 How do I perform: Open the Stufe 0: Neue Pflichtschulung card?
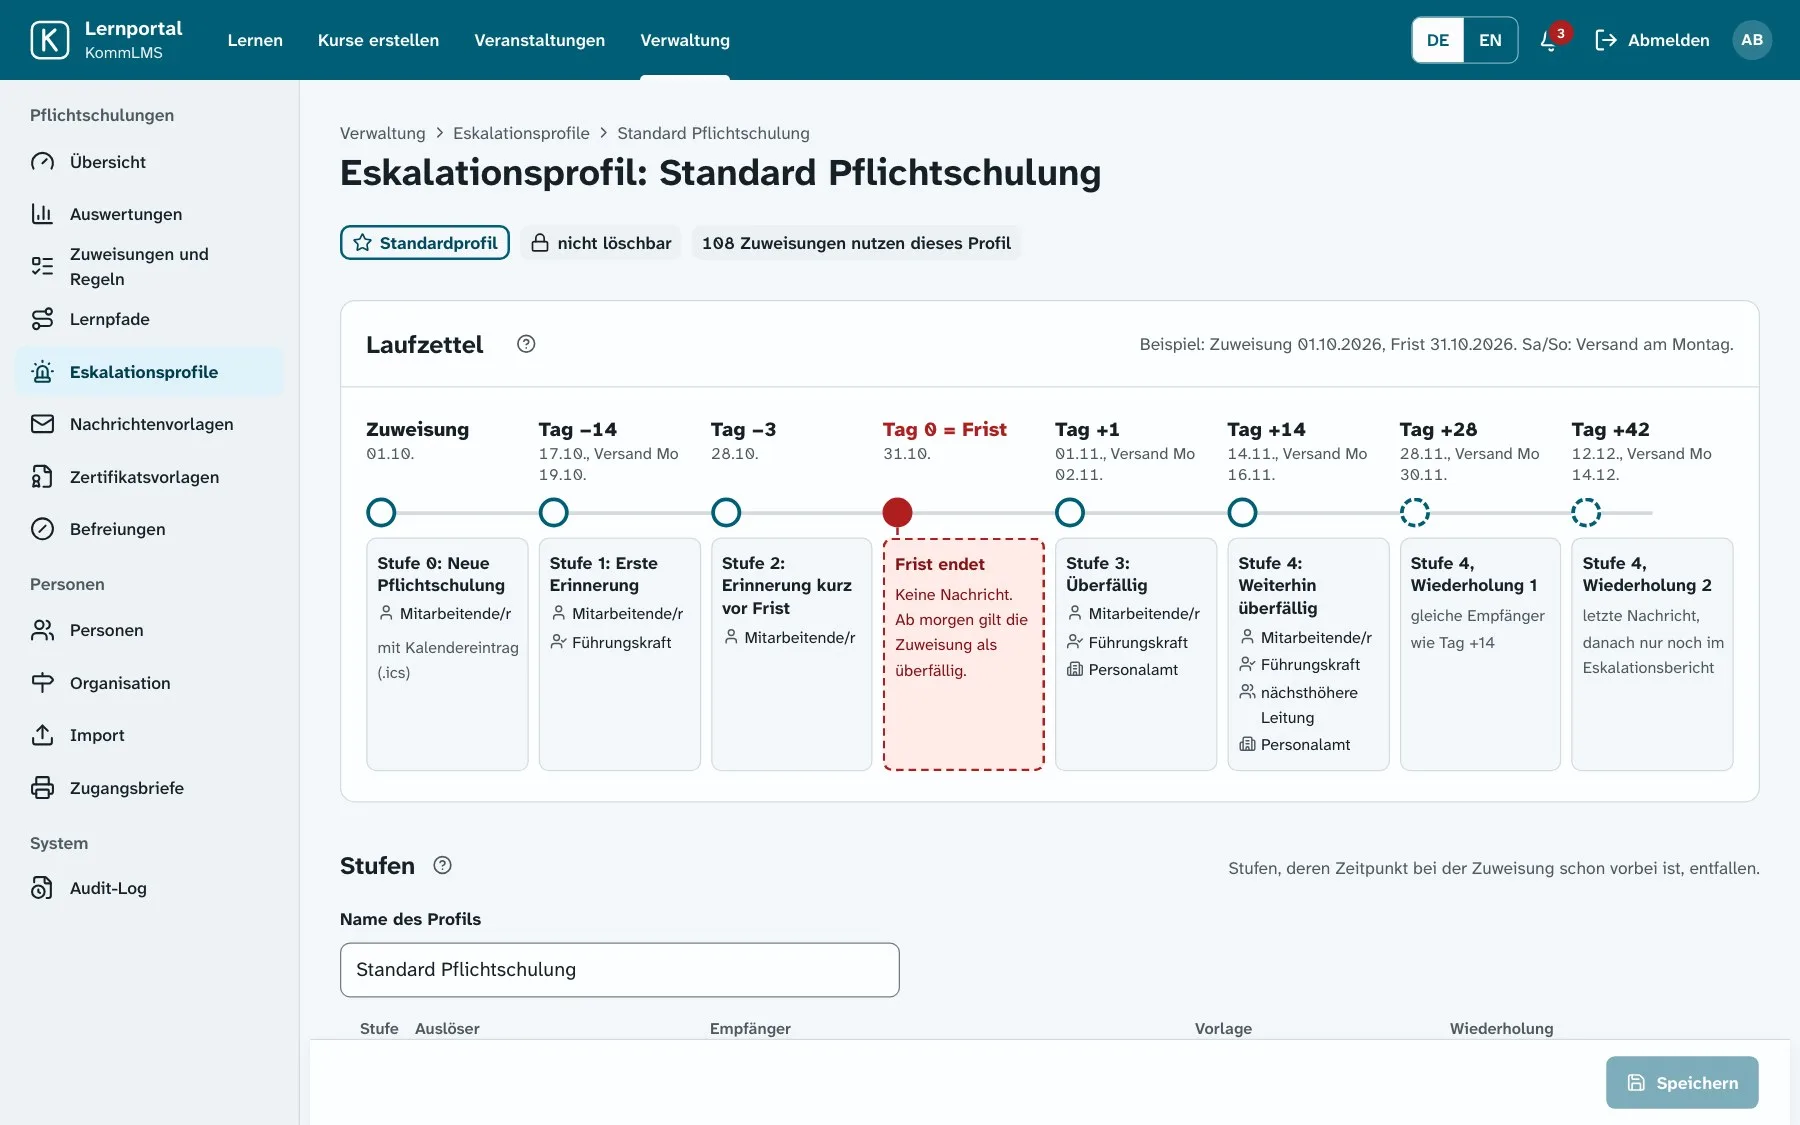[447, 654]
